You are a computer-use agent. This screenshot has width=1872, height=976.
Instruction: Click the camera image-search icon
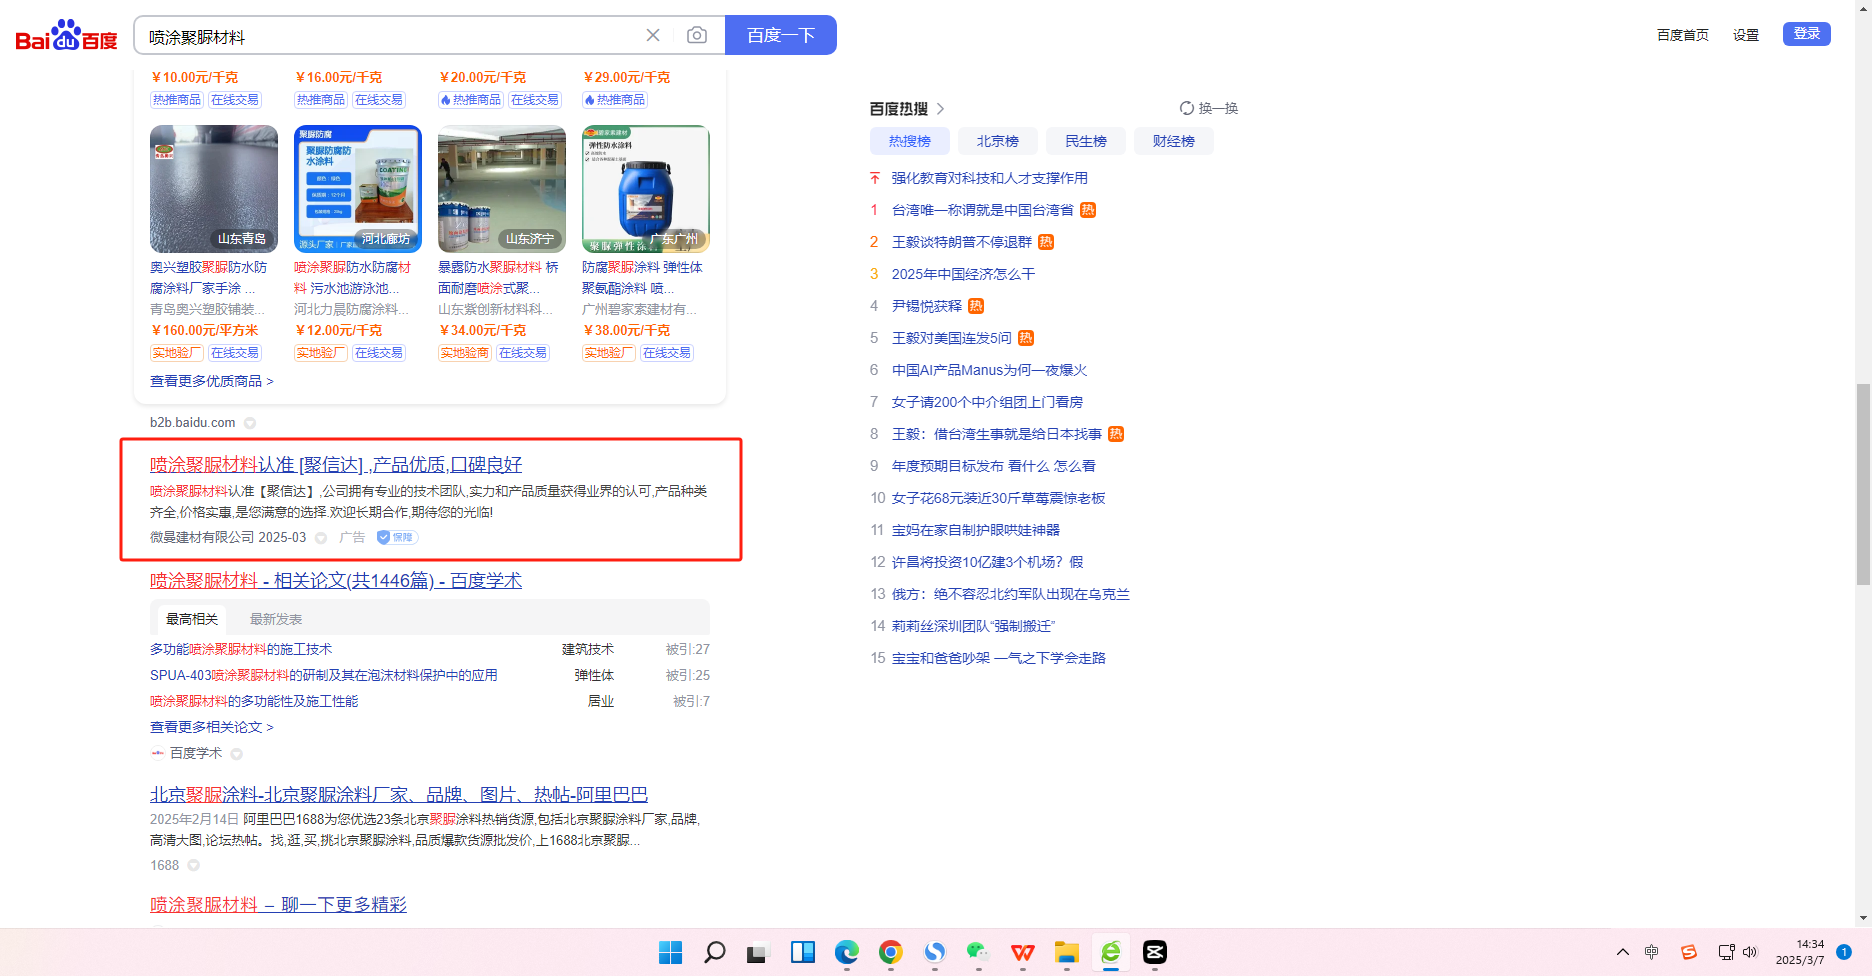click(697, 36)
